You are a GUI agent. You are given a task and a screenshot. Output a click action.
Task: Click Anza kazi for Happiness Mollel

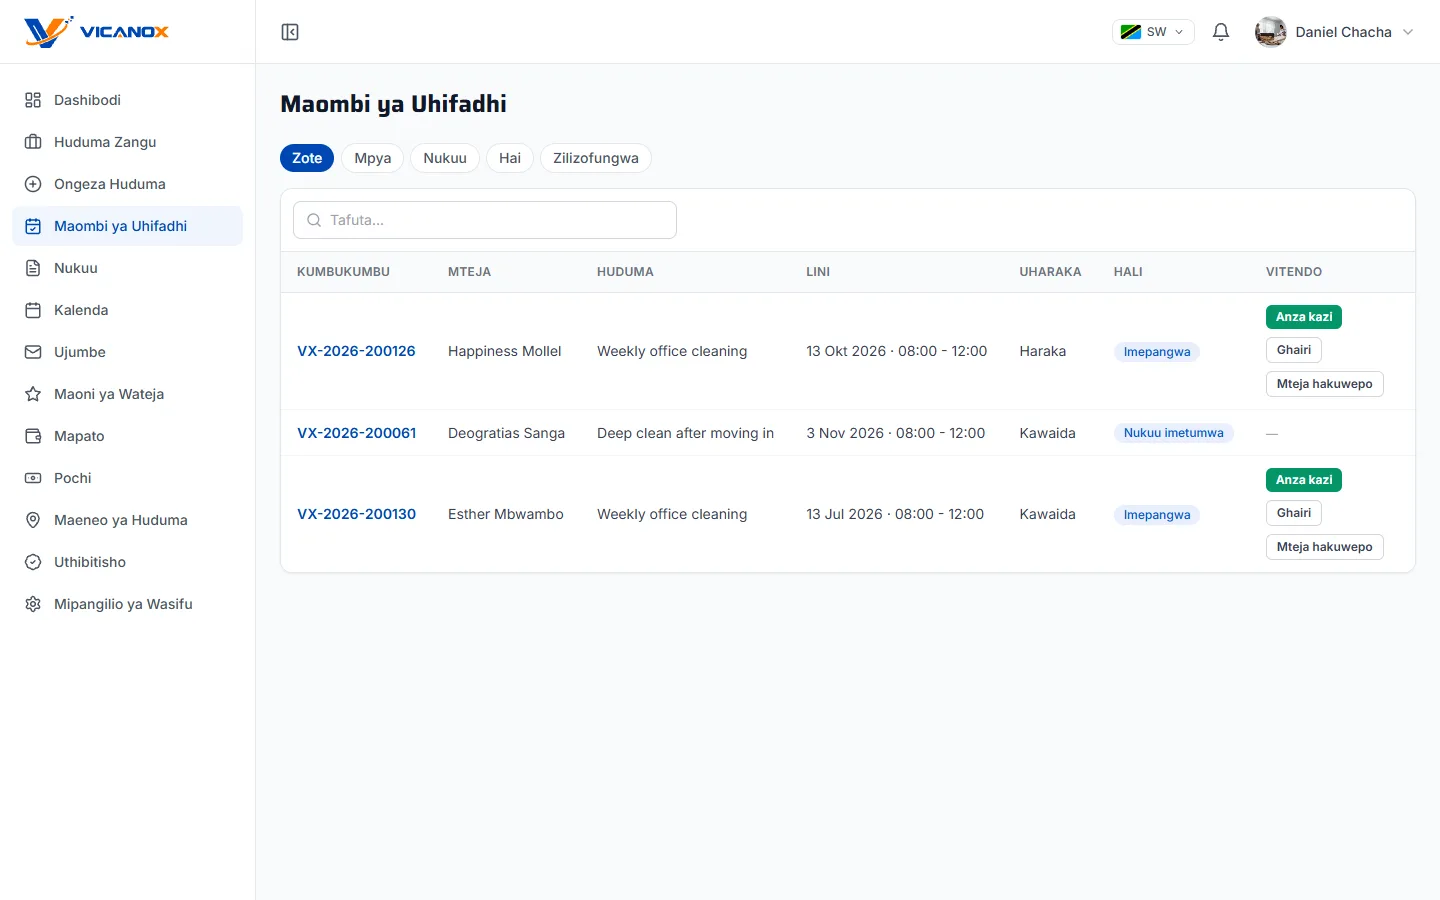click(x=1304, y=317)
